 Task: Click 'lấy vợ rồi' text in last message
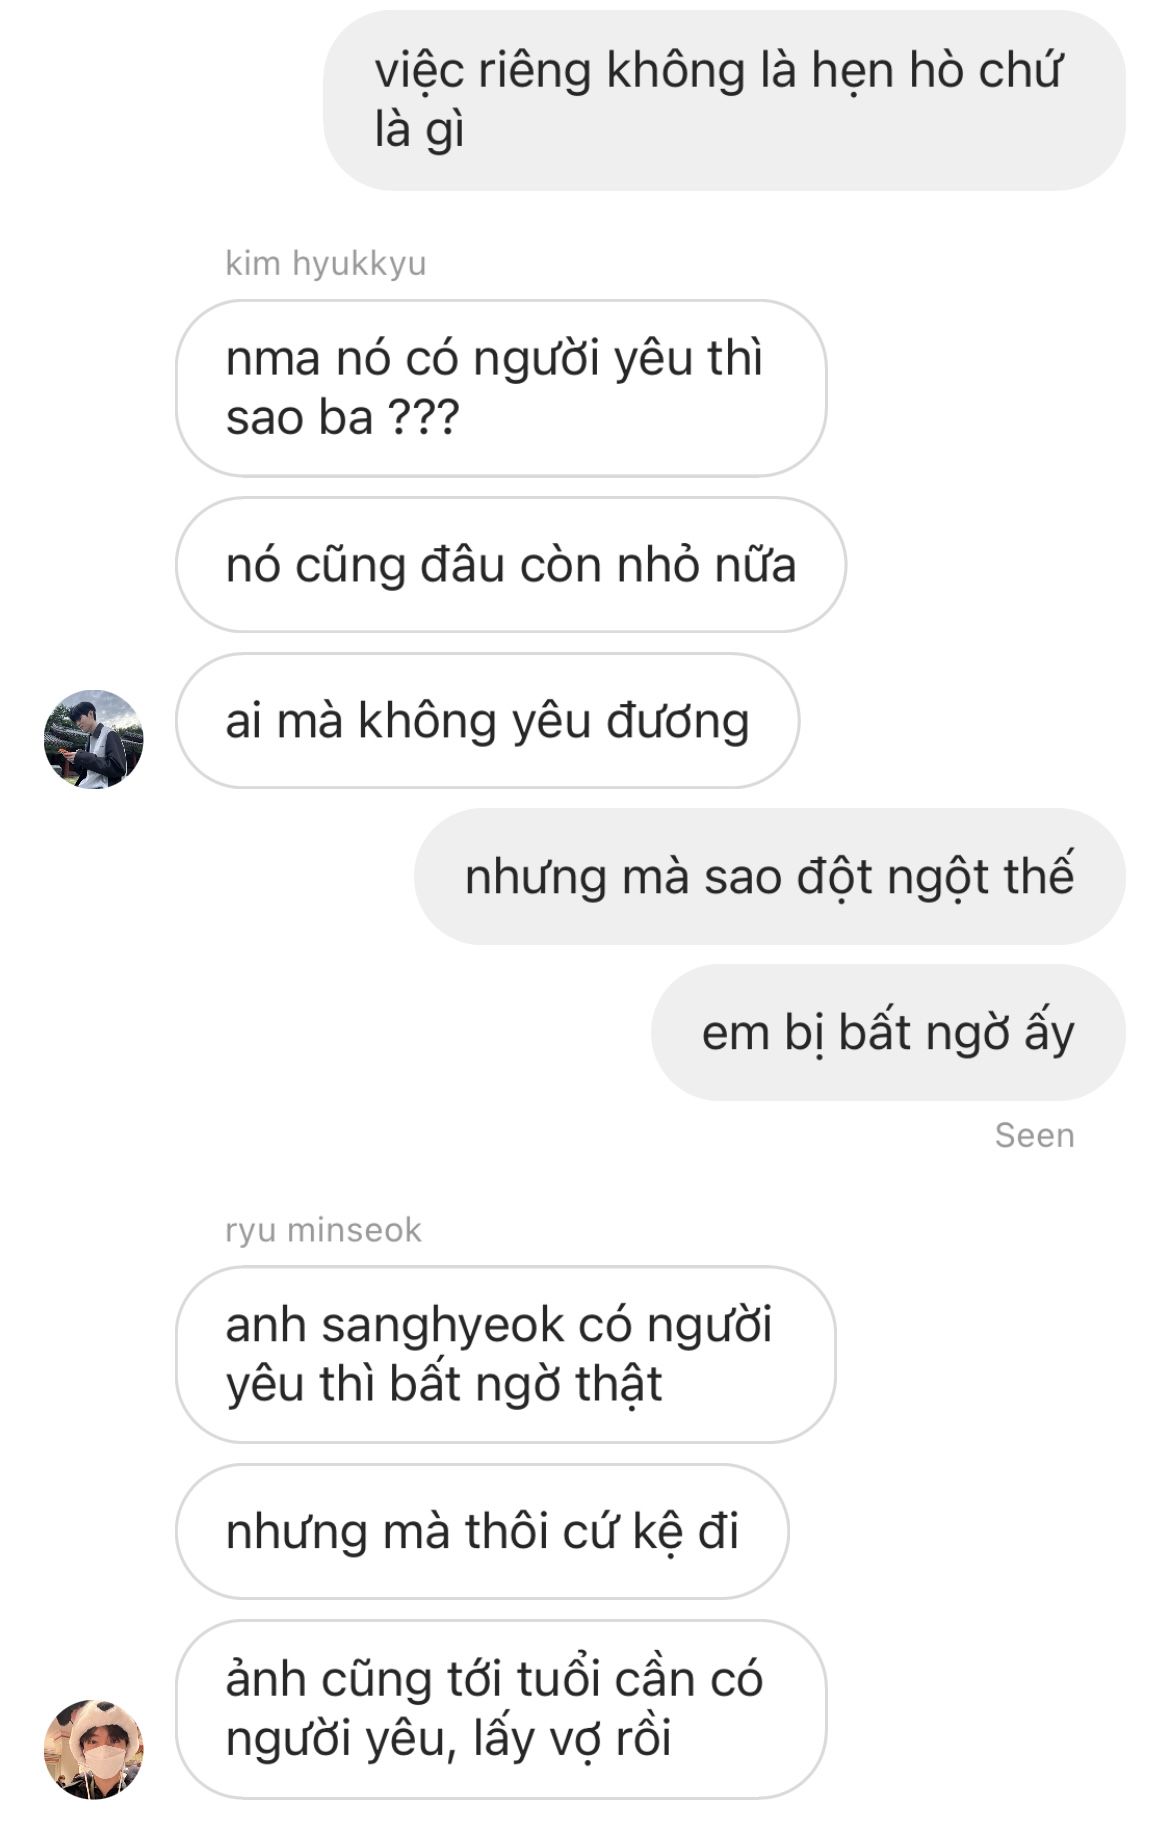(x=572, y=1740)
